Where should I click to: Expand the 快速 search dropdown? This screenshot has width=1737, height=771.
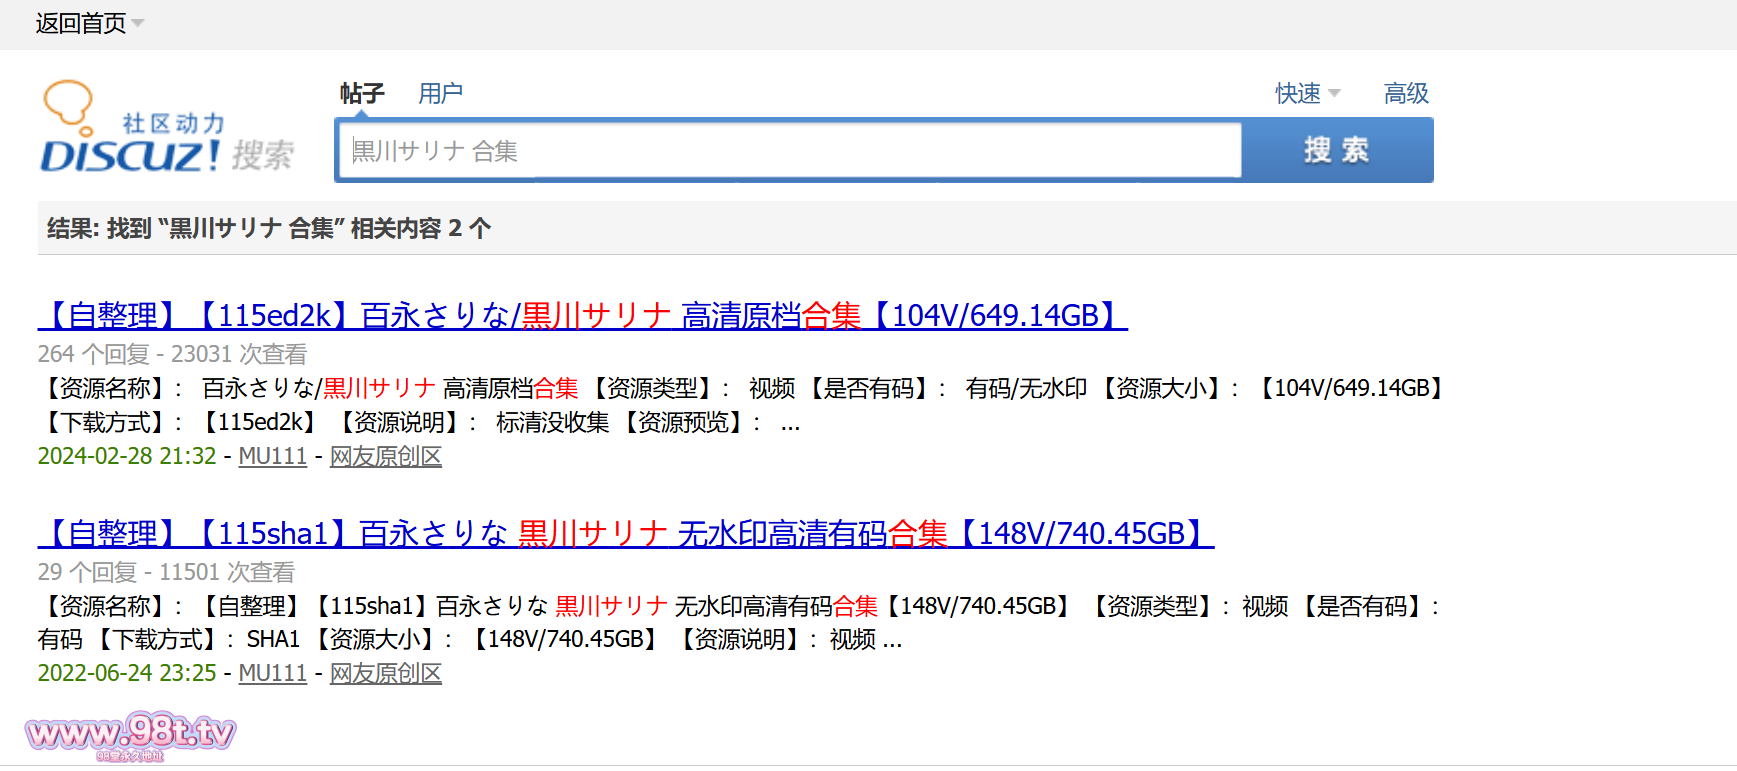click(1306, 94)
